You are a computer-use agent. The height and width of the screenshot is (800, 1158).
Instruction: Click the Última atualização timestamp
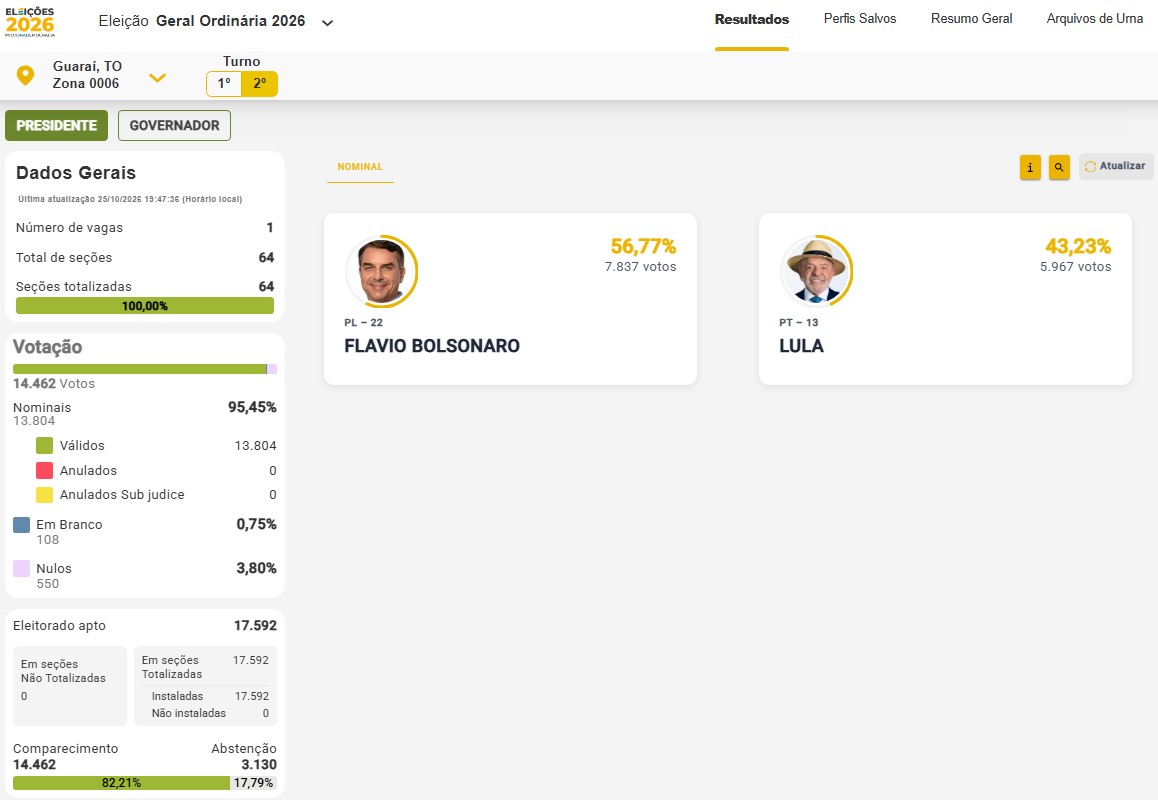pos(130,199)
